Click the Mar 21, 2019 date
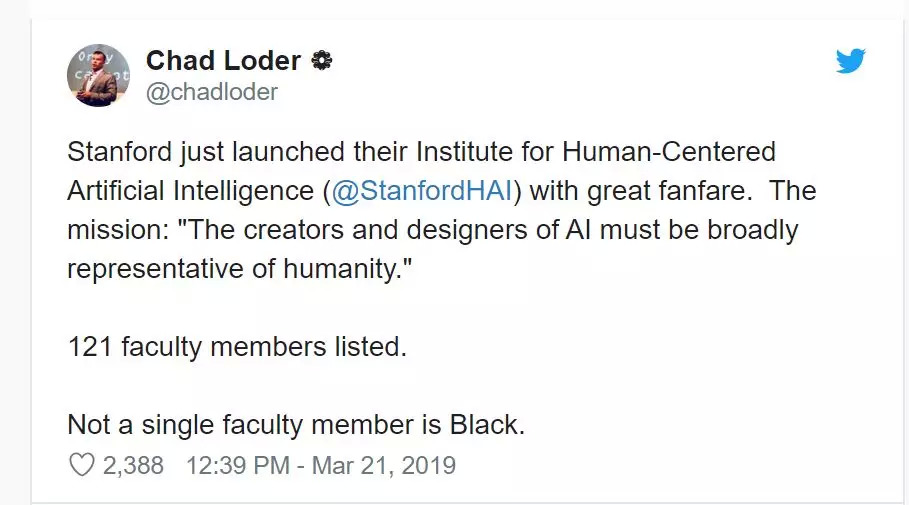Image resolution: width=909 pixels, height=505 pixels. [383, 465]
